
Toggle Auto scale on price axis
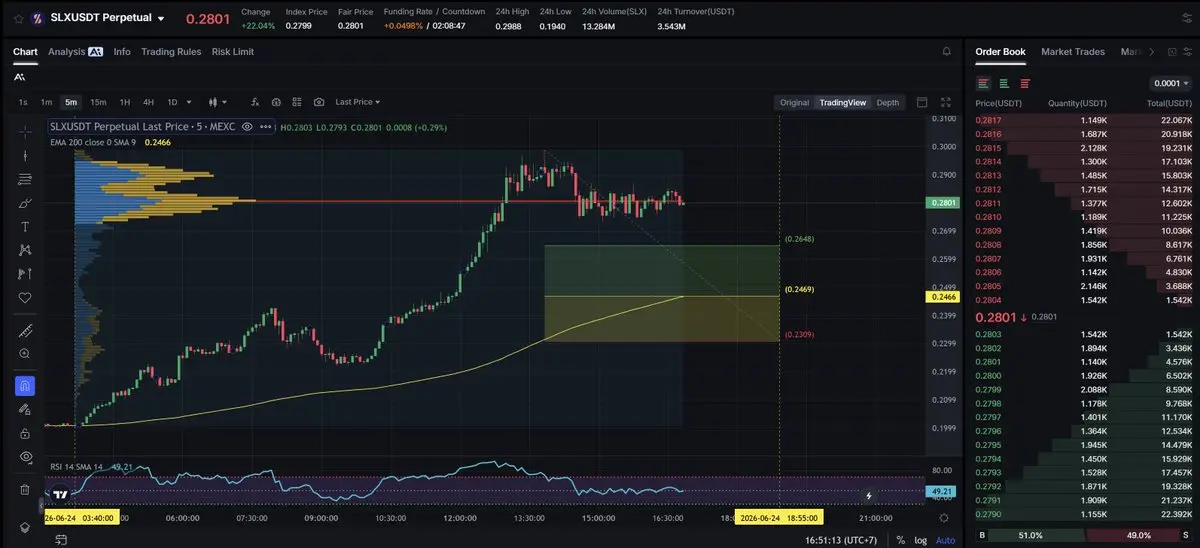(944, 539)
